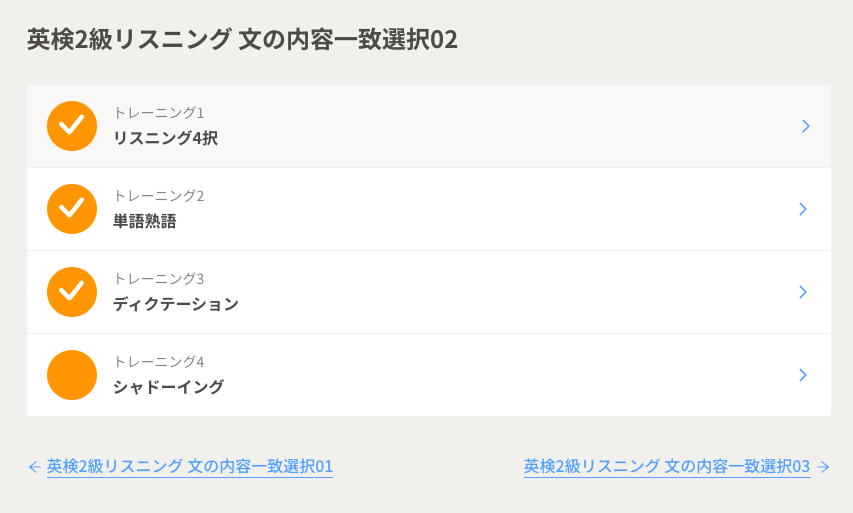Click right arrow icon after 選択03 link
Image resolution: width=853 pixels, height=513 pixels.
point(823,467)
